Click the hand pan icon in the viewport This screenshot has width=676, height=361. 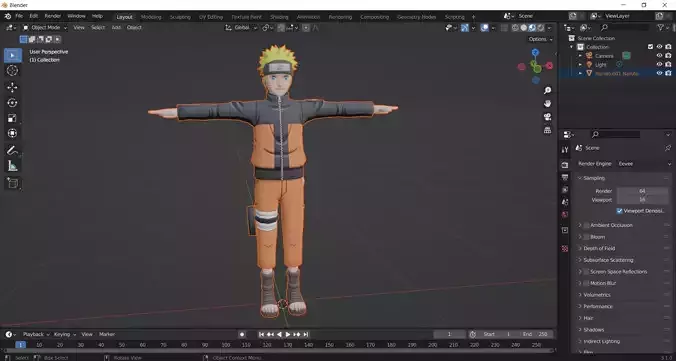pyautogui.click(x=548, y=104)
